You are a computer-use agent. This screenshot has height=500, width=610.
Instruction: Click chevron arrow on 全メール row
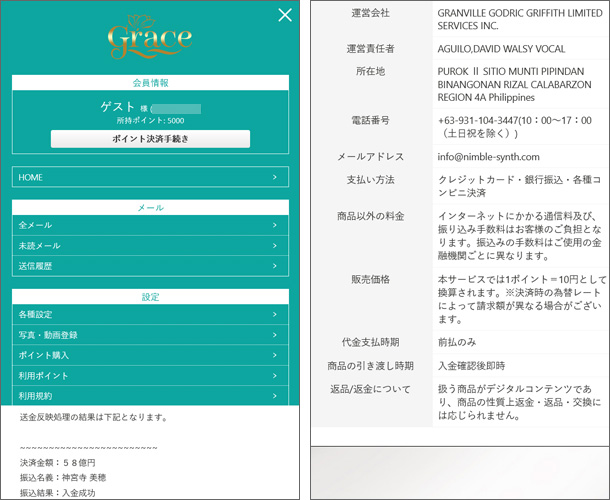[x=274, y=226]
